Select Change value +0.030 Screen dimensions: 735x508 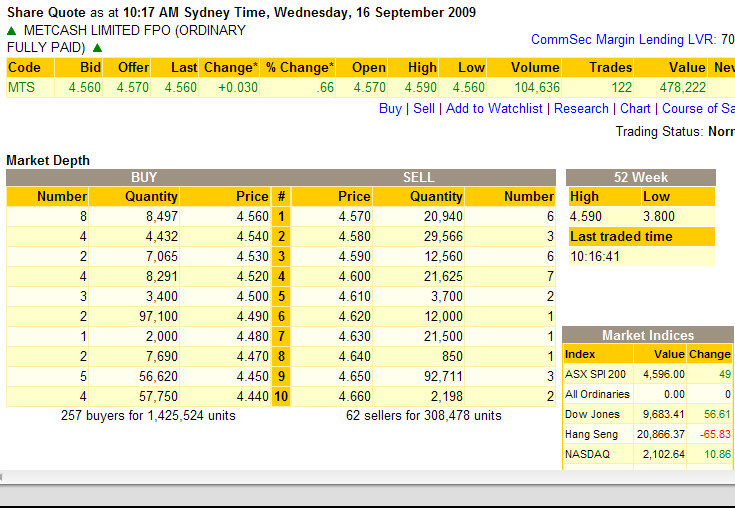238,88
